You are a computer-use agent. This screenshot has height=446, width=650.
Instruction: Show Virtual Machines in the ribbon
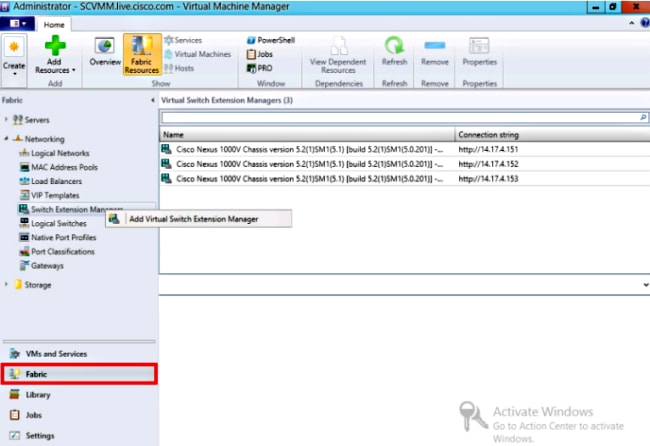tap(197, 54)
